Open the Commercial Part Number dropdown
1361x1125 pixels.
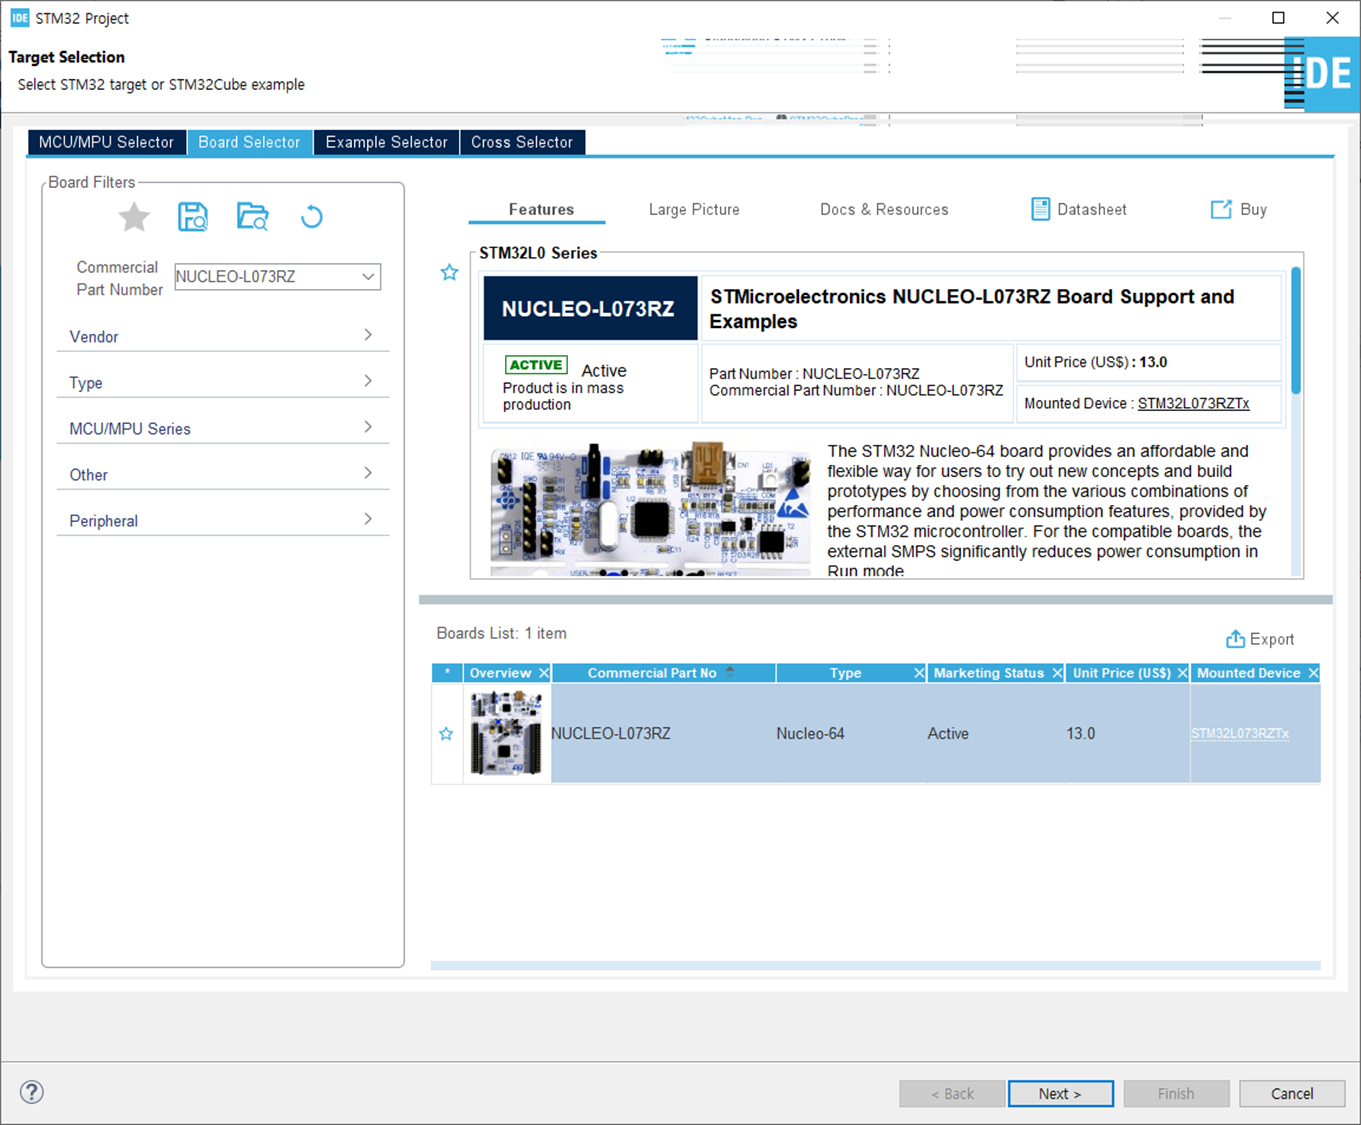click(368, 277)
